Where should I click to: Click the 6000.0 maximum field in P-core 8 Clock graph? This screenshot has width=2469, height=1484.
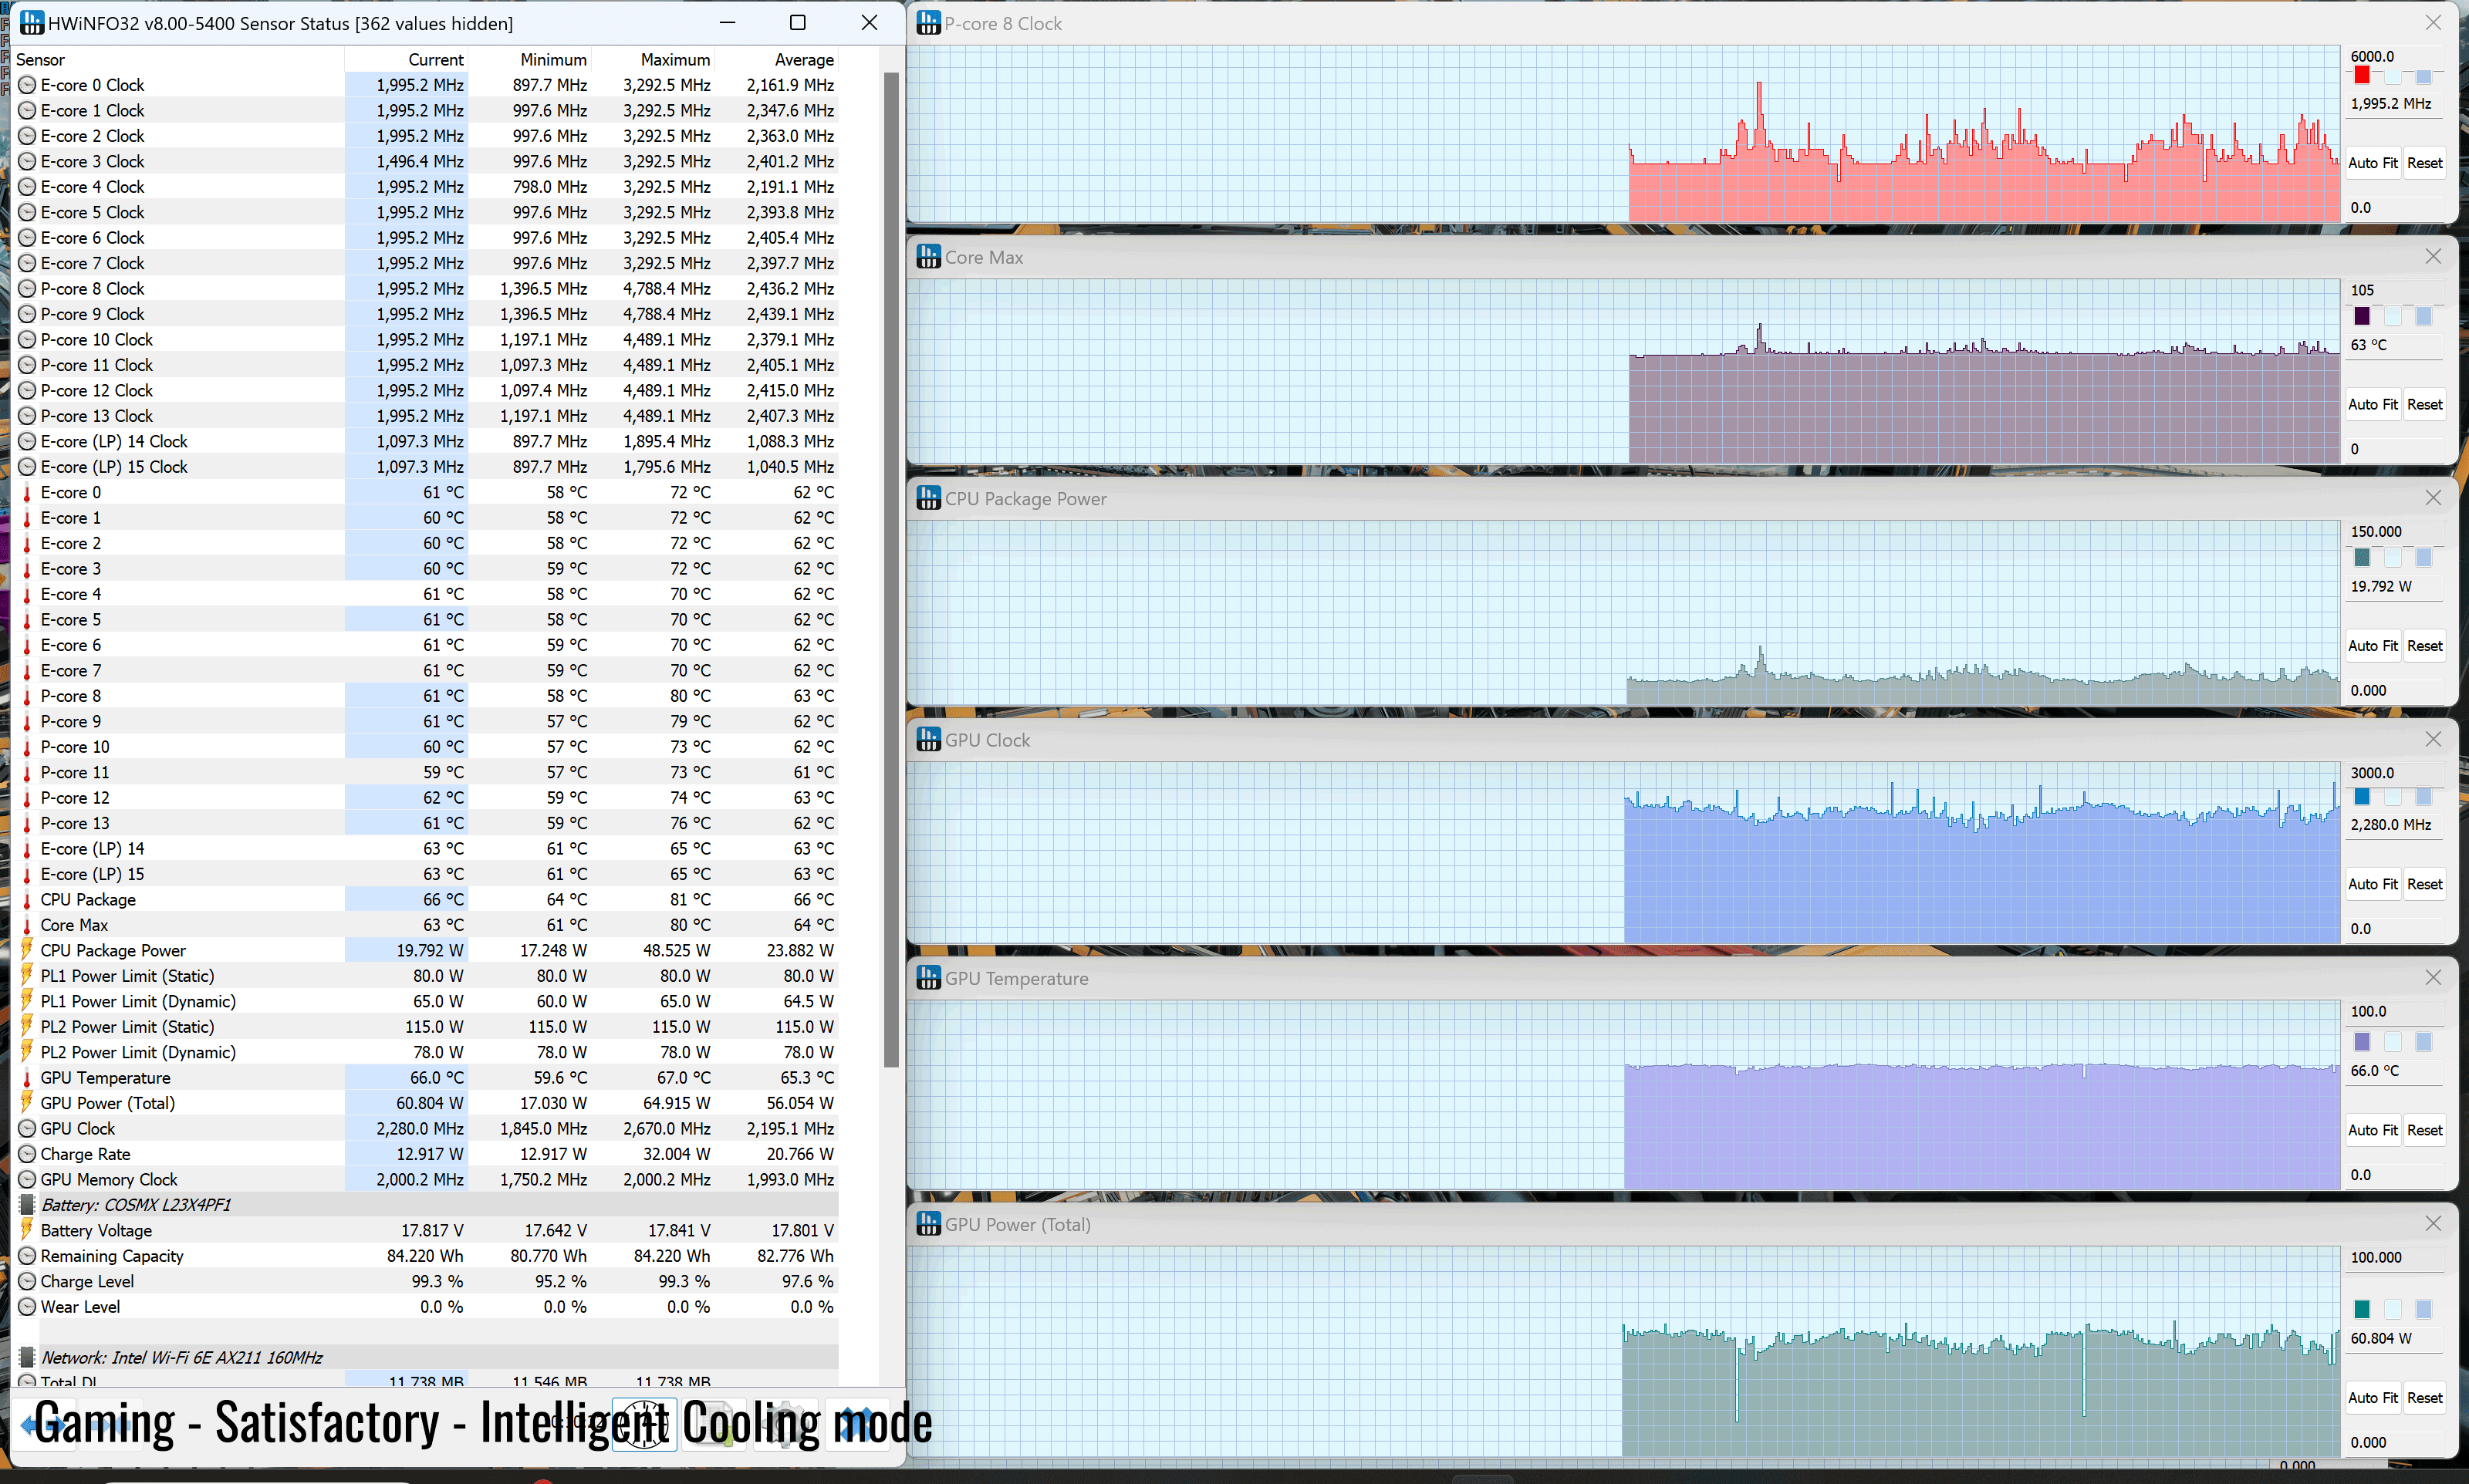tap(2395, 56)
